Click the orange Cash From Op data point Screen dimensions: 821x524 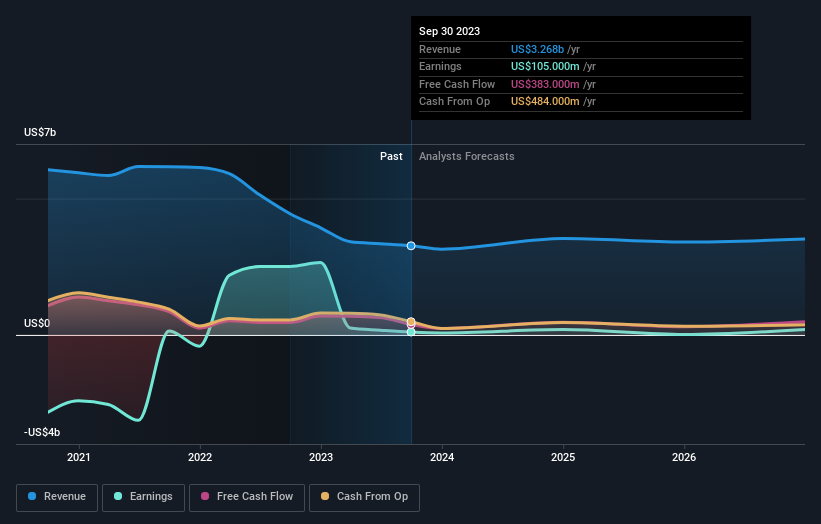coord(411,321)
